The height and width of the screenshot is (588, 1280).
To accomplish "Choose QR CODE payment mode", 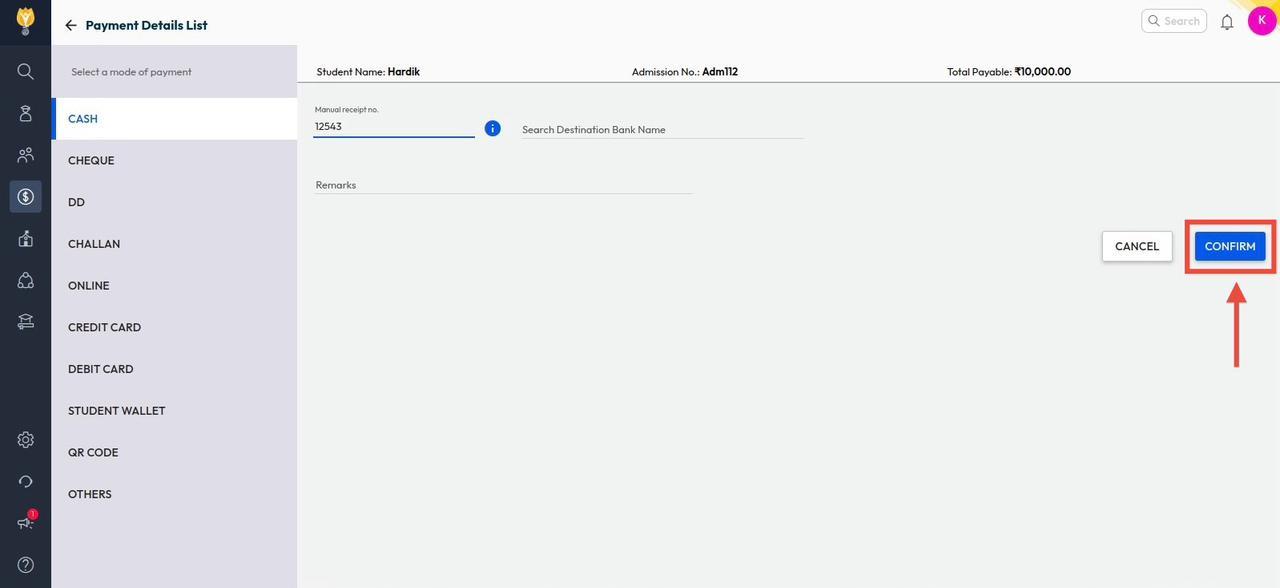I will tap(93, 453).
